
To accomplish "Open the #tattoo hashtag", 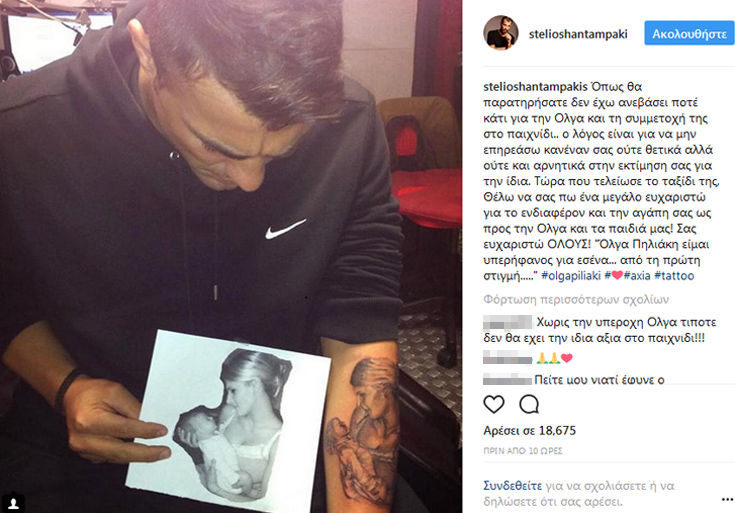I will [674, 276].
